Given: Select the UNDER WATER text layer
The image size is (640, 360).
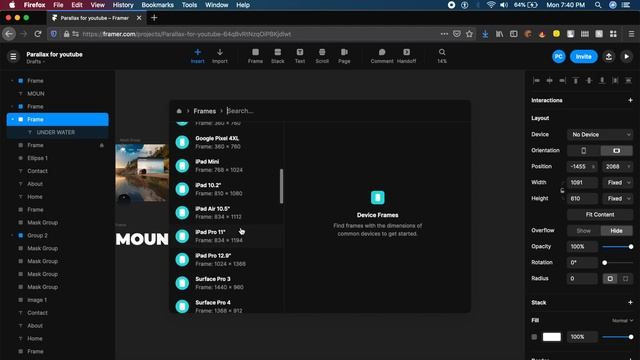Looking at the screenshot, I should tap(56, 132).
